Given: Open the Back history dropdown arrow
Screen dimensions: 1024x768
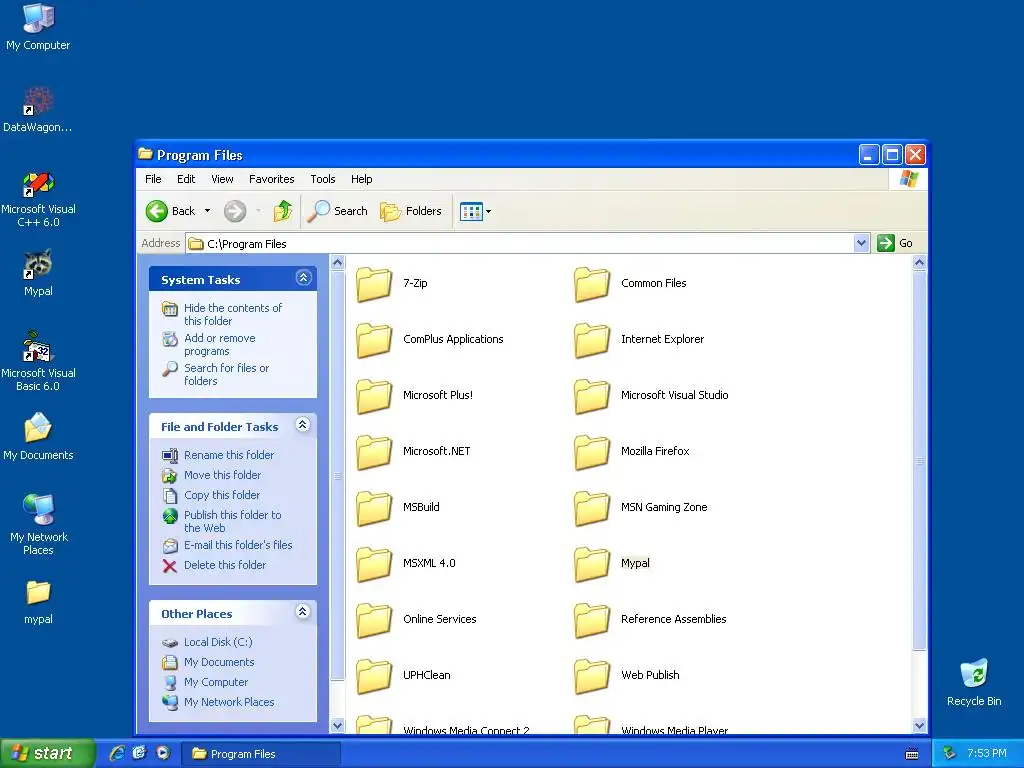Looking at the screenshot, I should [x=207, y=211].
